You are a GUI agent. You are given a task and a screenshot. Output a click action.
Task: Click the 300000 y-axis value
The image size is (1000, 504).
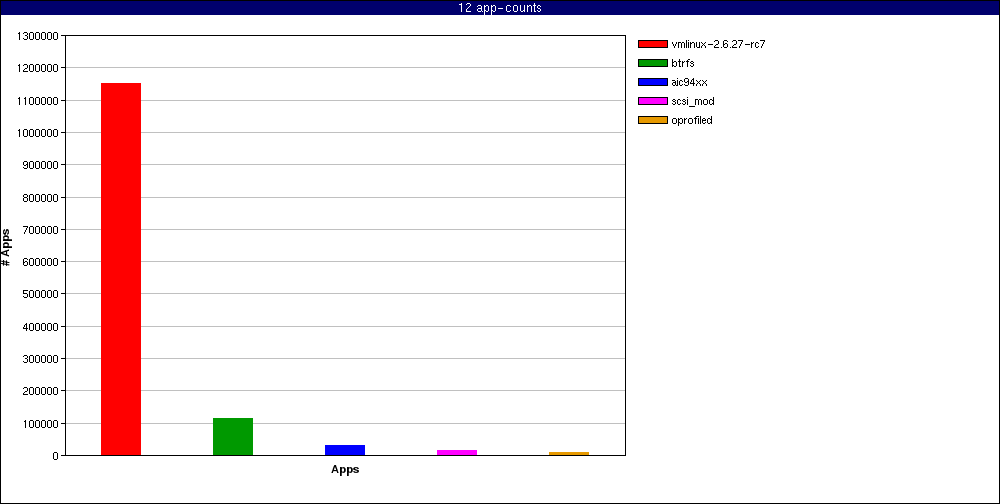coord(40,359)
